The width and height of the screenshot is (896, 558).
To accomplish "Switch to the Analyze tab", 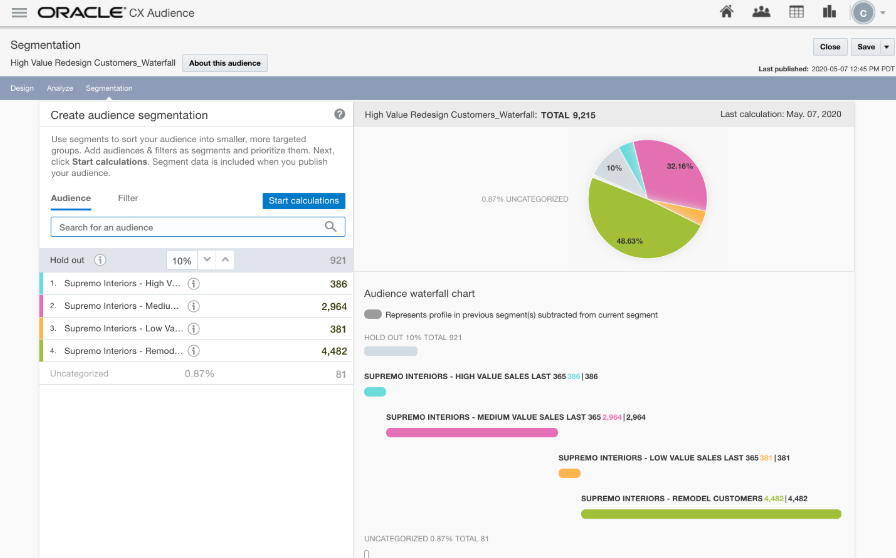I will pyautogui.click(x=60, y=88).
